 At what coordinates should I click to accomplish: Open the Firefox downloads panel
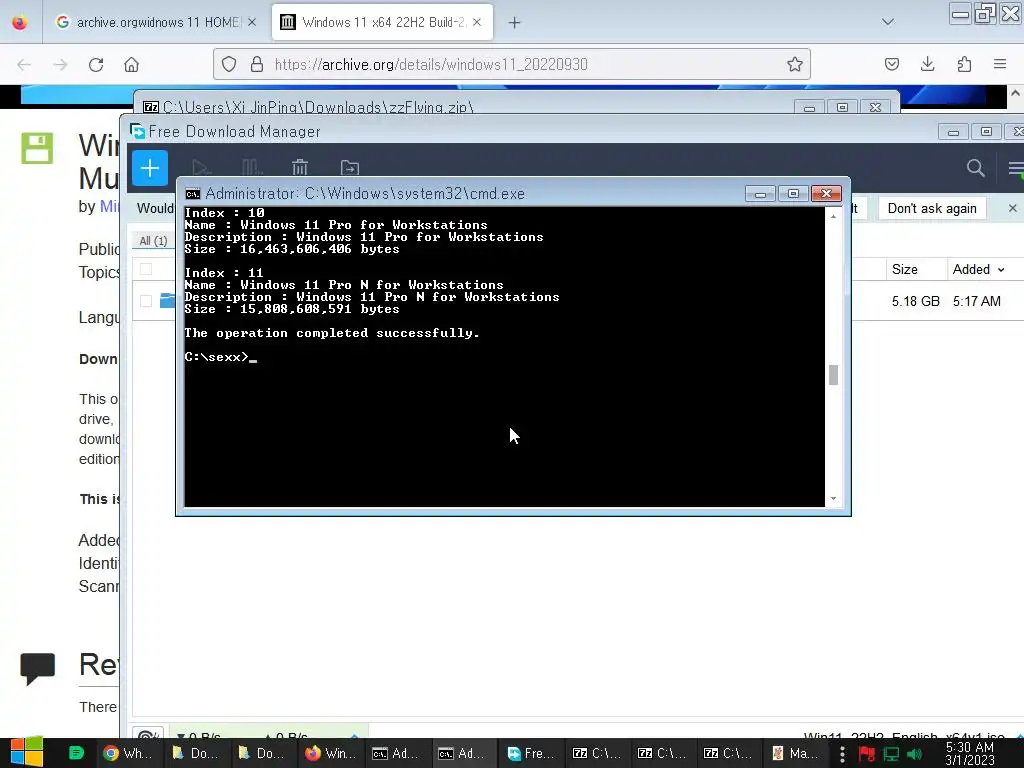(927, 64)
